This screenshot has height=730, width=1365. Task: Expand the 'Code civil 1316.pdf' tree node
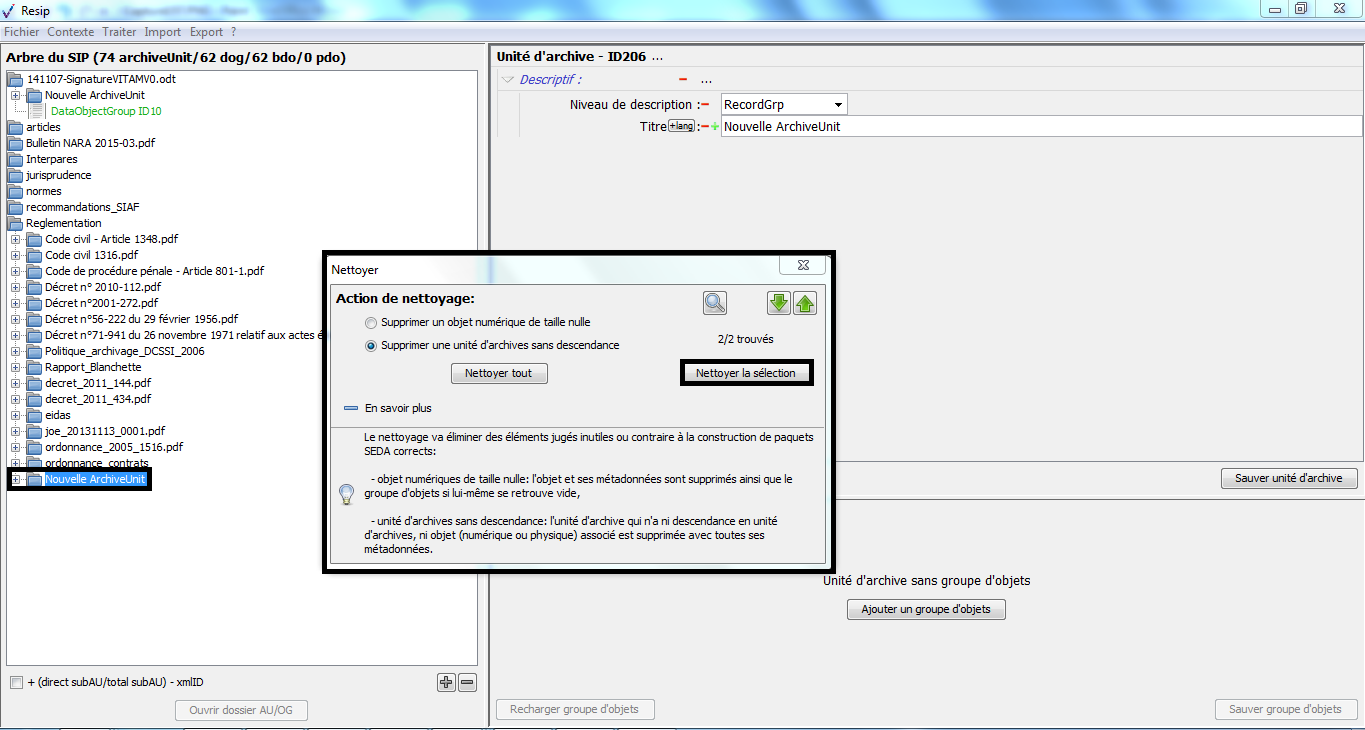tap(16, 255)
